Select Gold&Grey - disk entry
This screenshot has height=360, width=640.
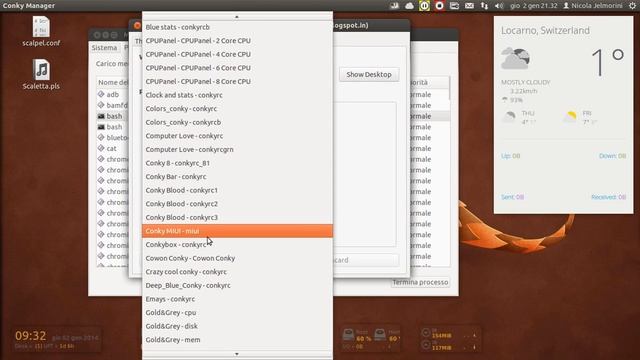point(237,326)
